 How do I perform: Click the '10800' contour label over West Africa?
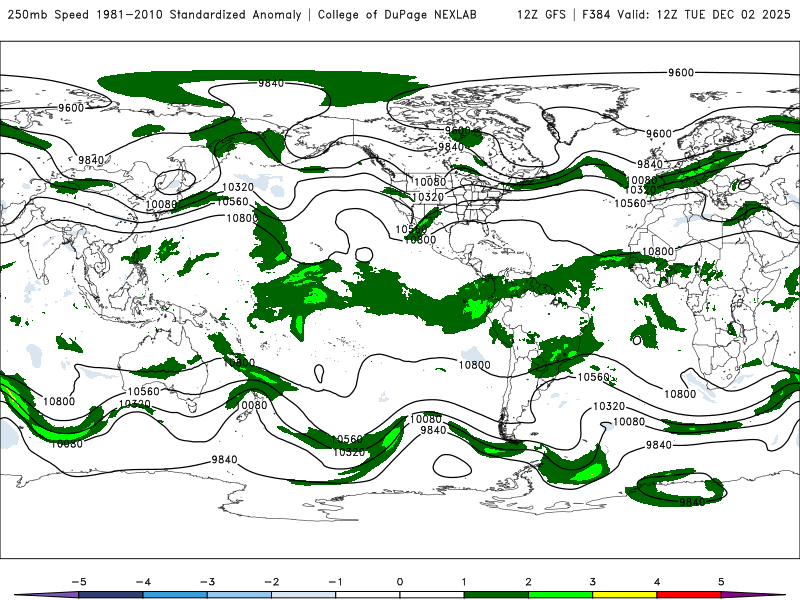pos(658,252)
